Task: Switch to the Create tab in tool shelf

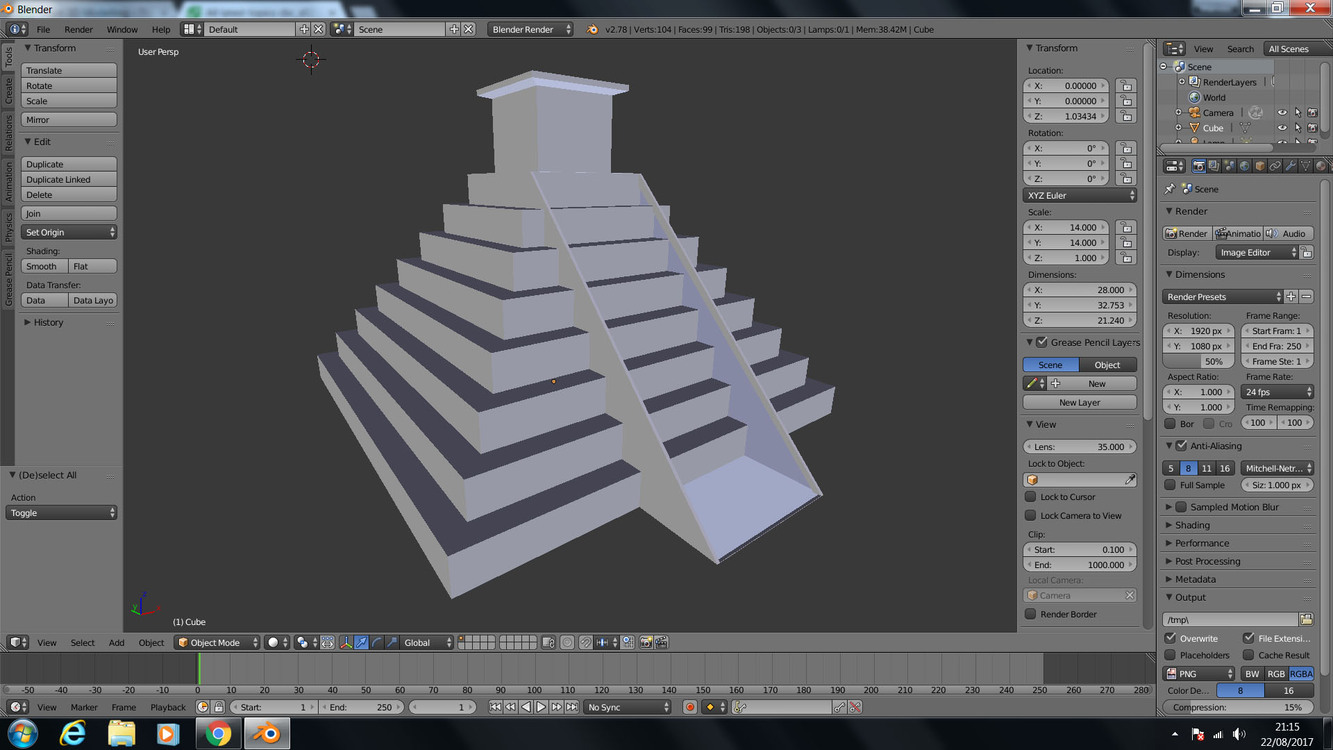Action: pos(9,91)
